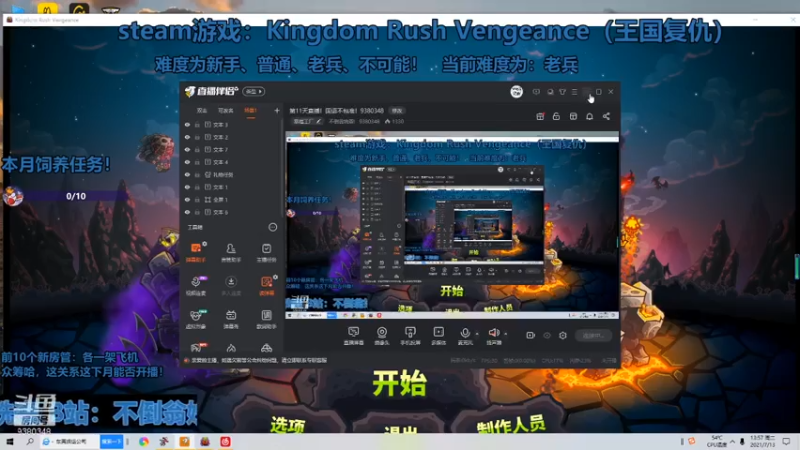Toggle the lock on the 文本 3 source

(x=197, y=124)
